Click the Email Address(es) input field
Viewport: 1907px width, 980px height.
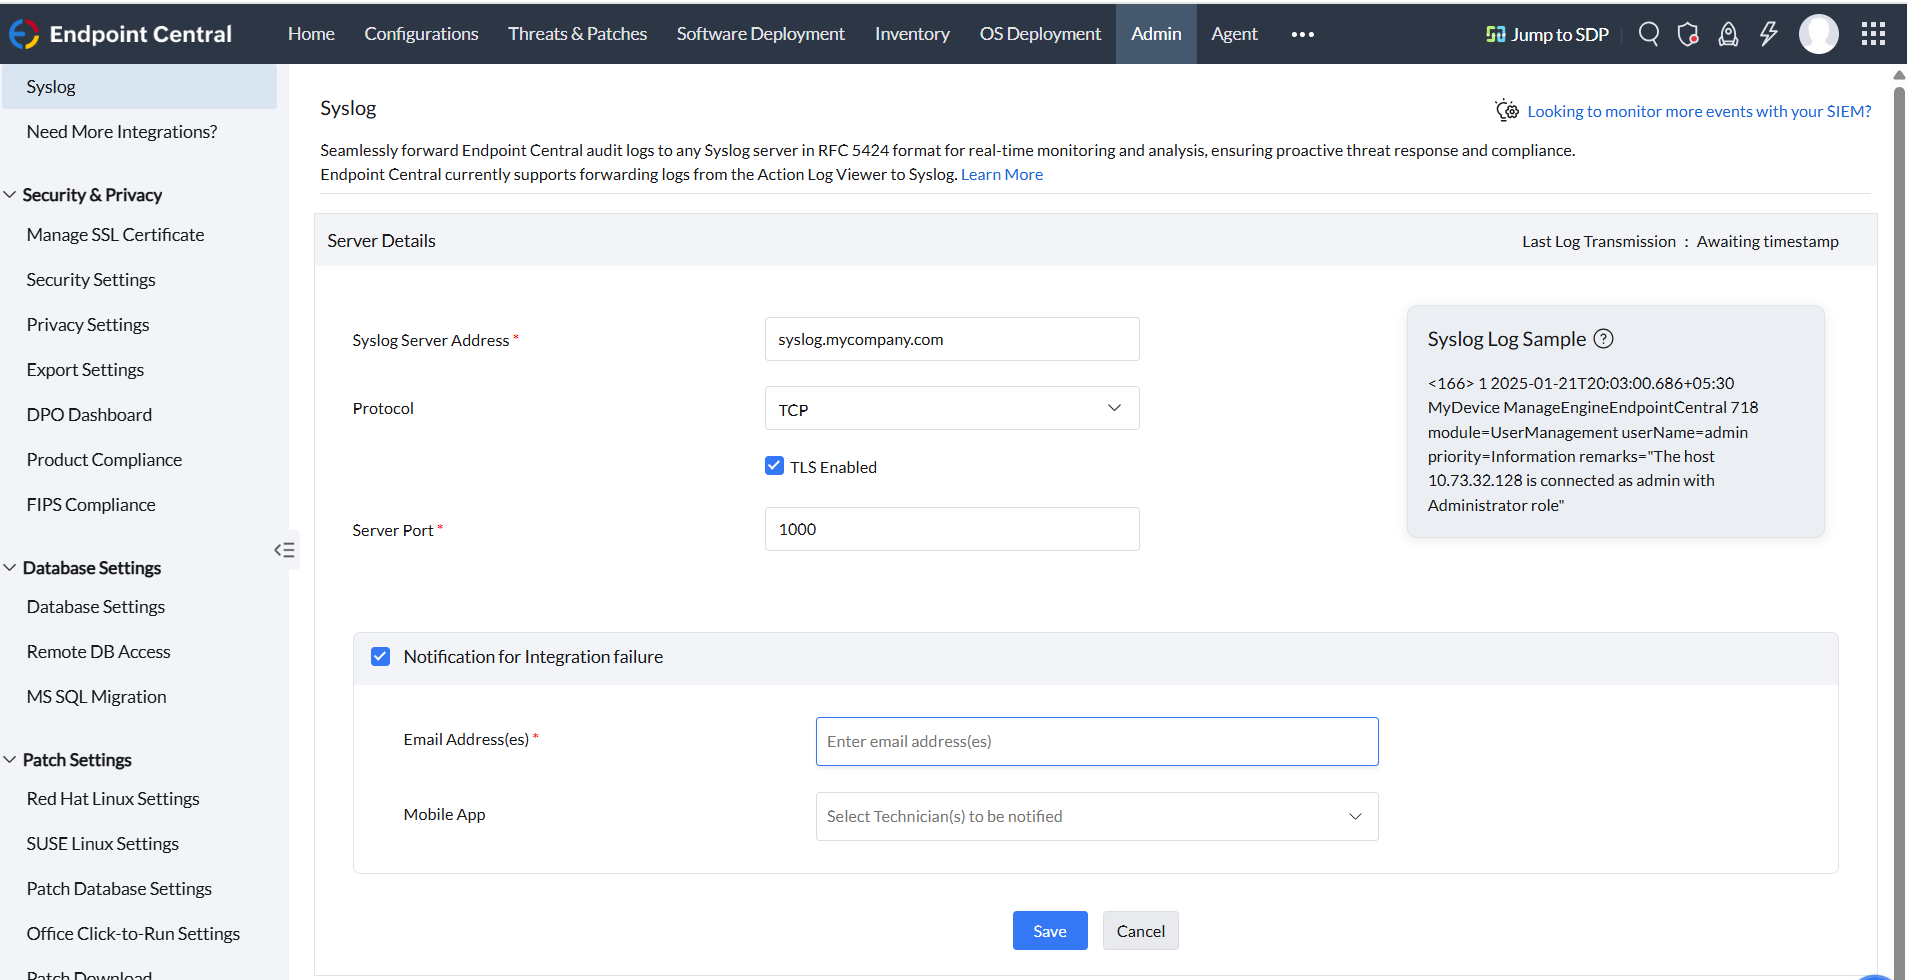1096,741
